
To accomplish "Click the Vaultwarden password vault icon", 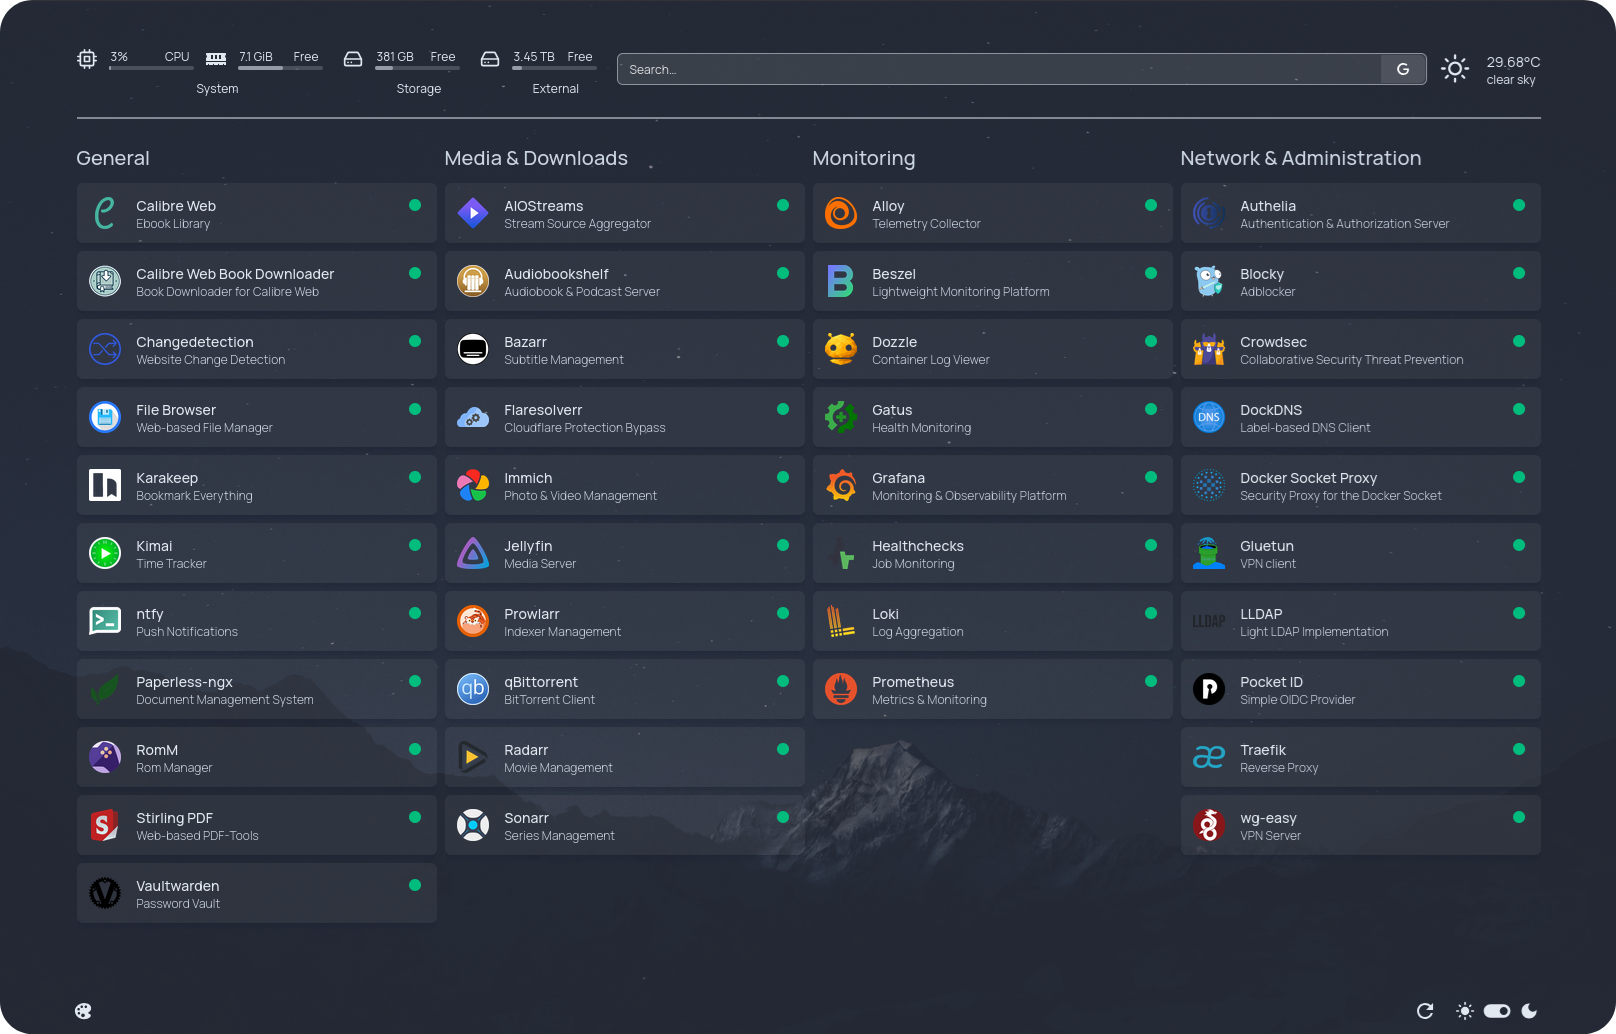I will pyautogui.click(x=105, y=893).
